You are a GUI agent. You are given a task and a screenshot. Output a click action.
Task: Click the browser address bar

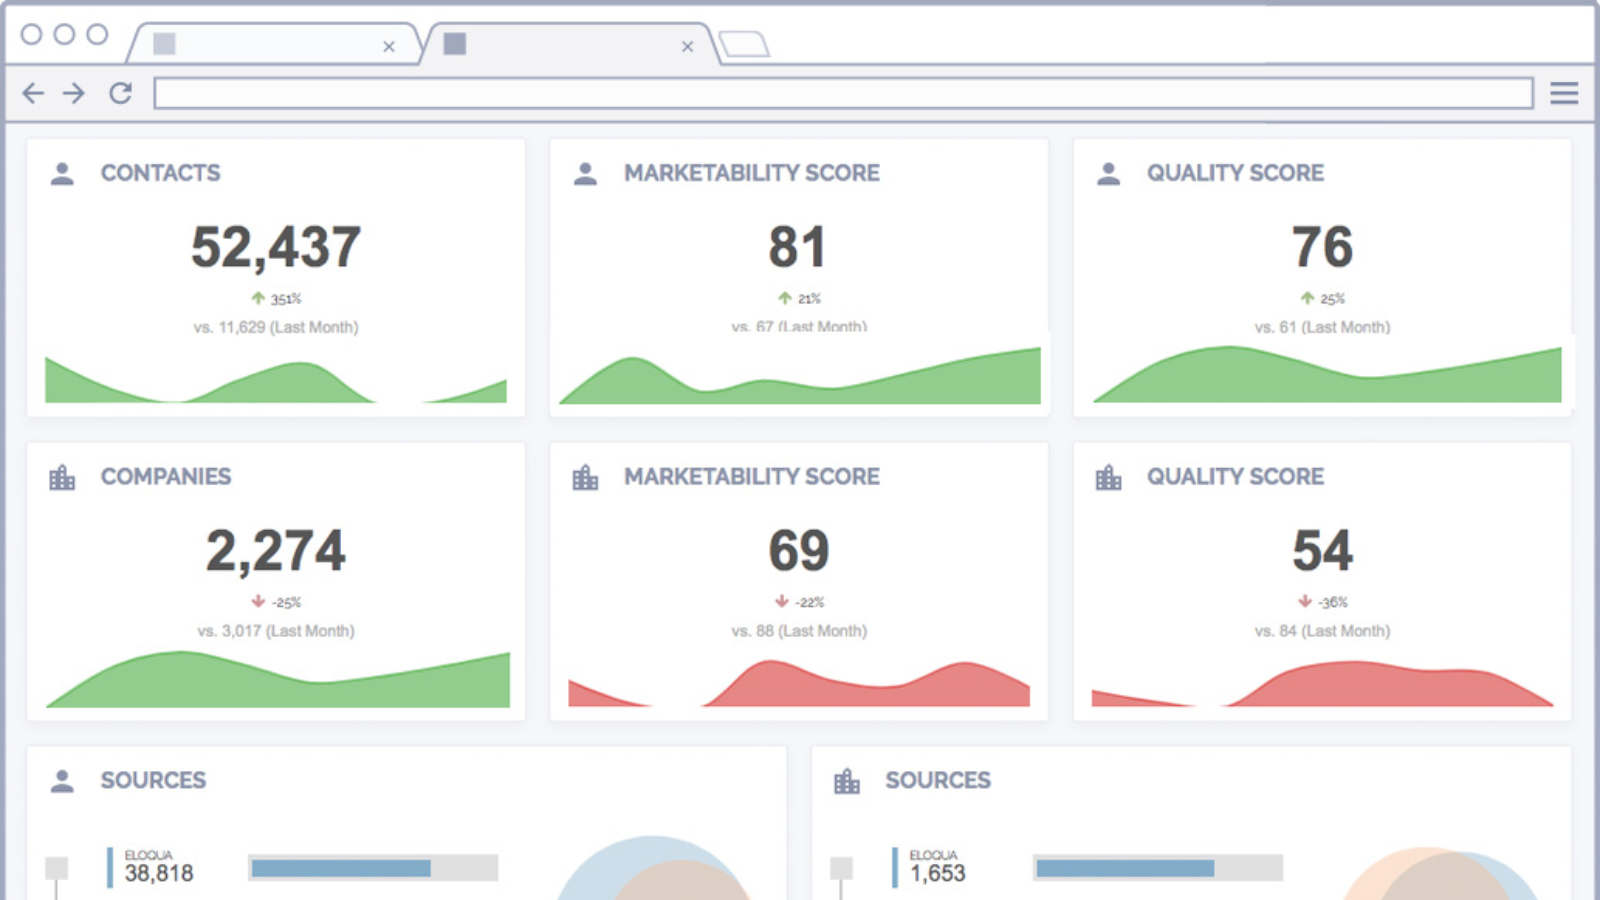click(840, 93)
